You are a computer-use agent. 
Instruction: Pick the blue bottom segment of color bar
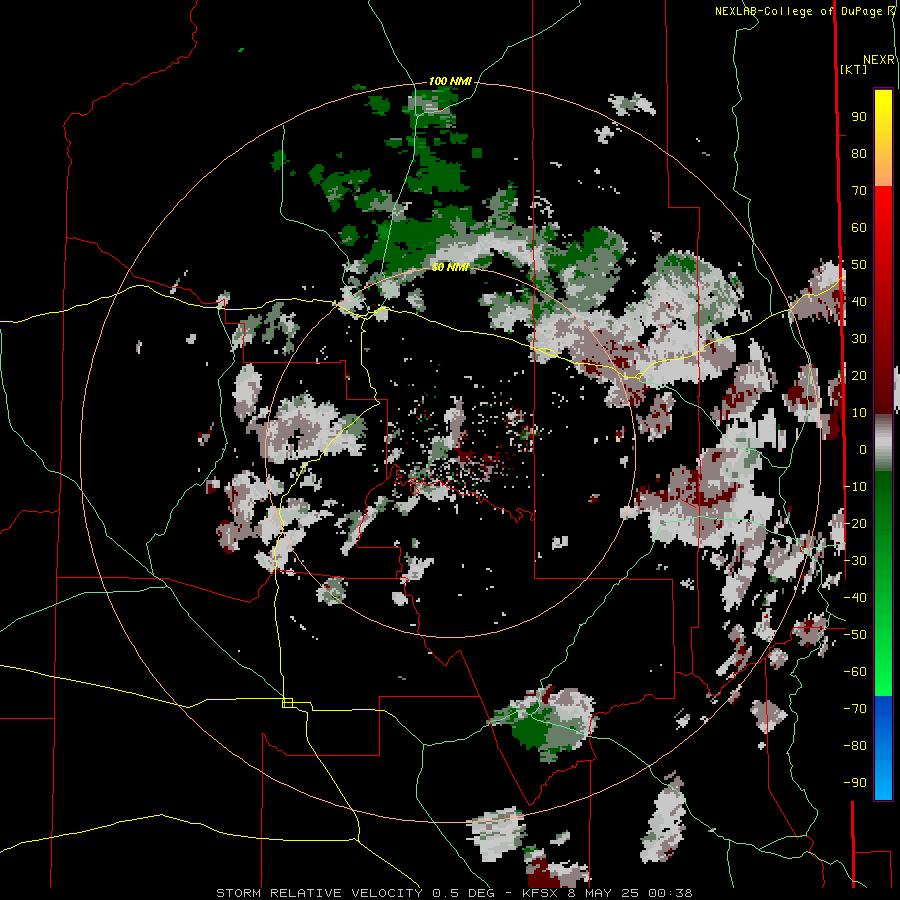[x=883, y=747]
